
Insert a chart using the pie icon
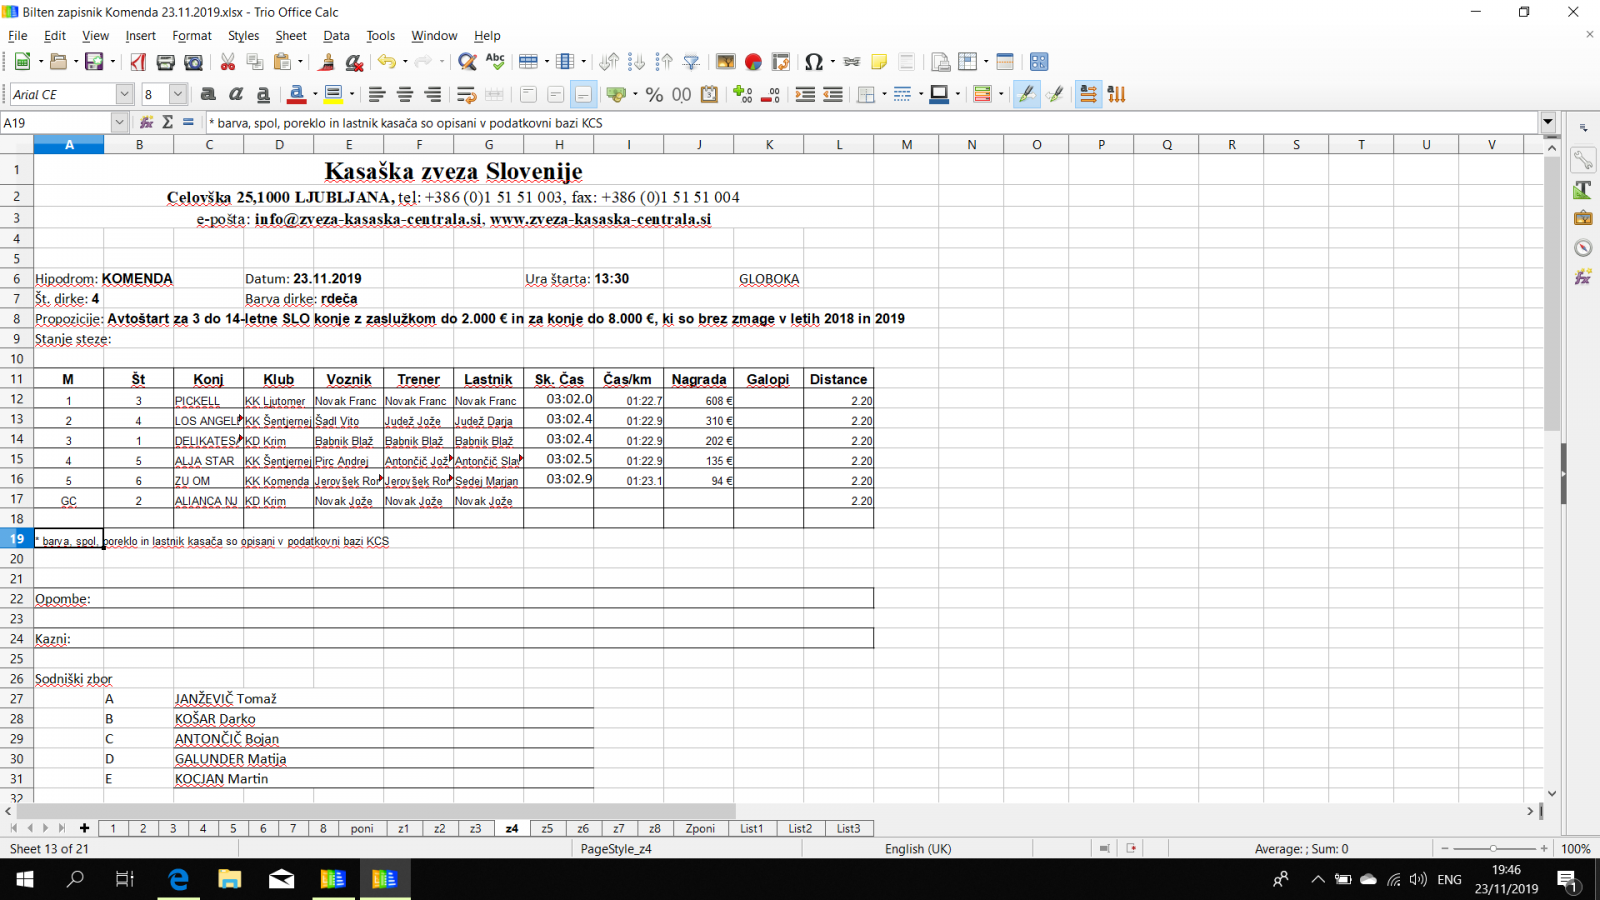pos(753,62)
